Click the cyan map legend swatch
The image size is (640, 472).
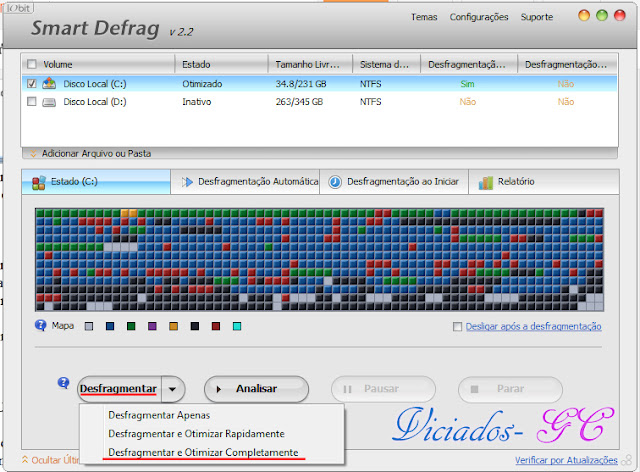pyautogui.click(x=237, y=326)
